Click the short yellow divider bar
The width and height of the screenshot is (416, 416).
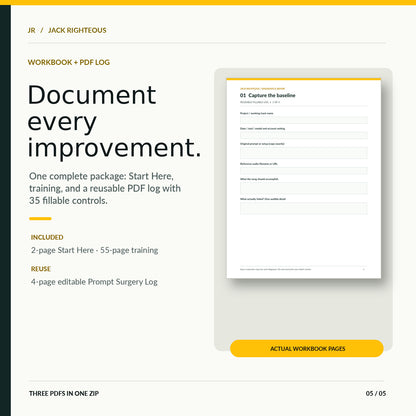point(40,219)
